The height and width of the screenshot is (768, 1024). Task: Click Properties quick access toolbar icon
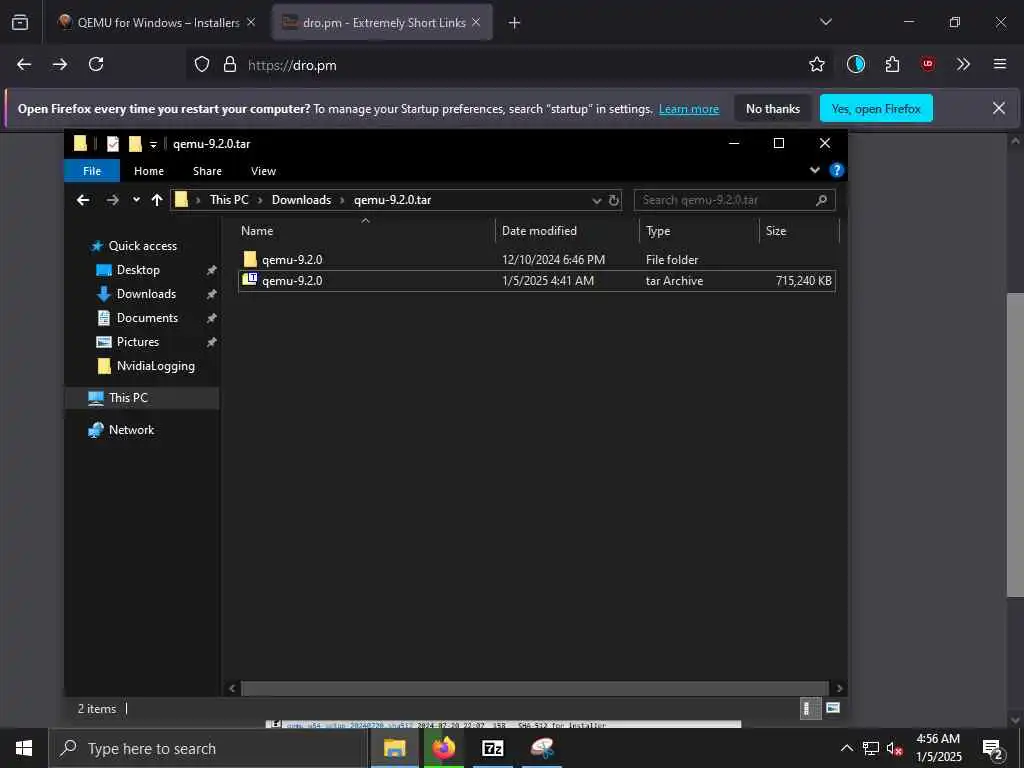click(113, 144)
